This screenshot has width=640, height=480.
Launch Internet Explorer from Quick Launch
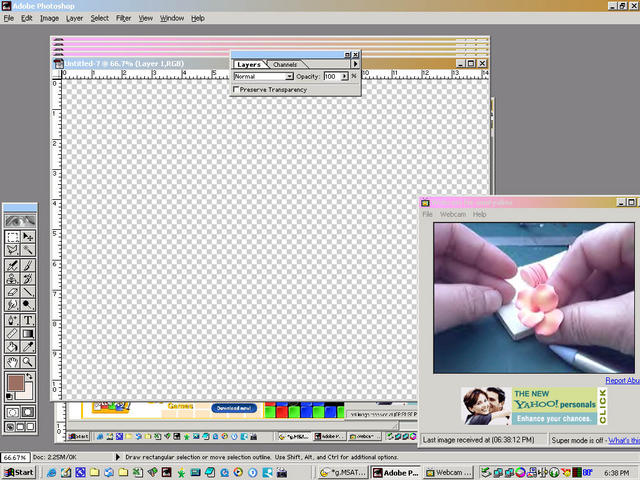point(51,472)
